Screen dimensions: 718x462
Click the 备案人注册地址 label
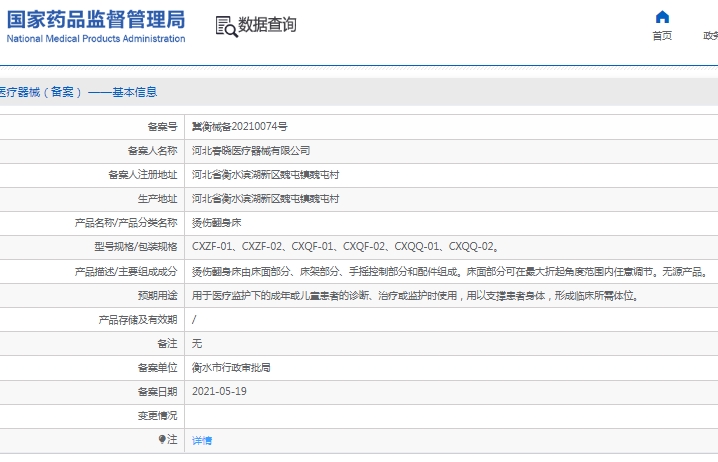tap(142, 175)
